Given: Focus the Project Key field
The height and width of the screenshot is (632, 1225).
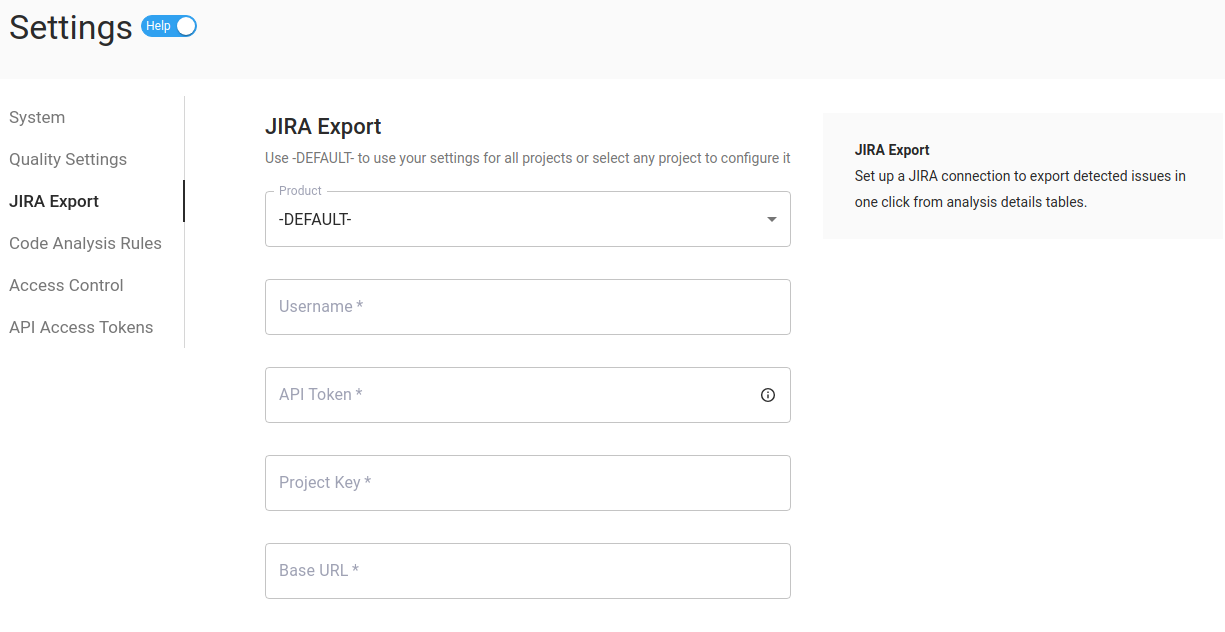Looking at the screenshot, I should 528,483.
